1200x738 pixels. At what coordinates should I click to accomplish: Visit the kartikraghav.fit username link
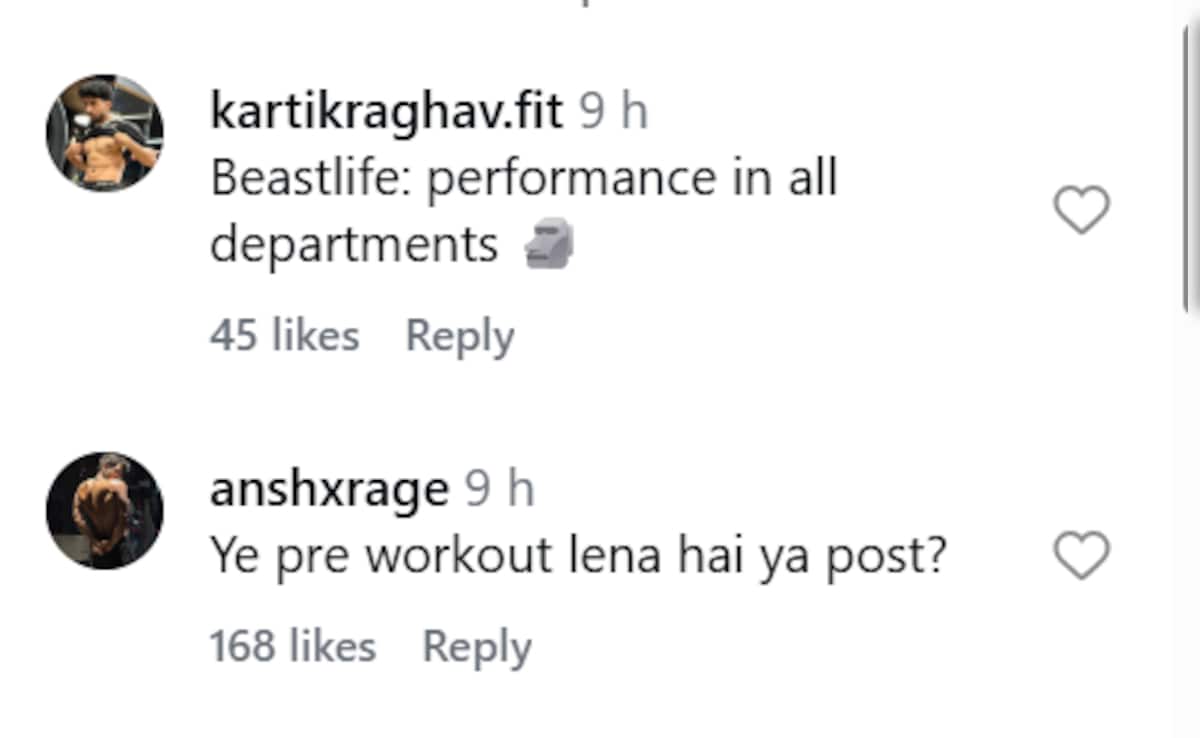coord(386,112)
